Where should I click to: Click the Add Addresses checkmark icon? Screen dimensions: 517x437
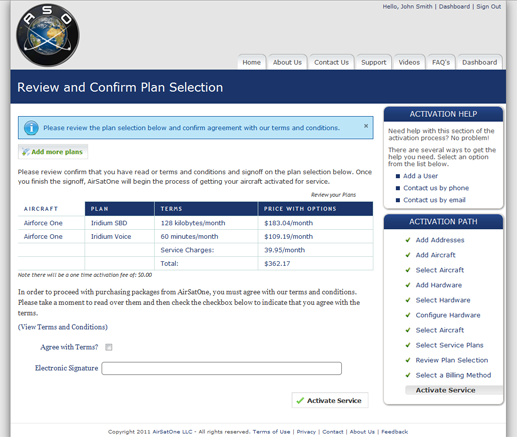[x=408, y=240]
